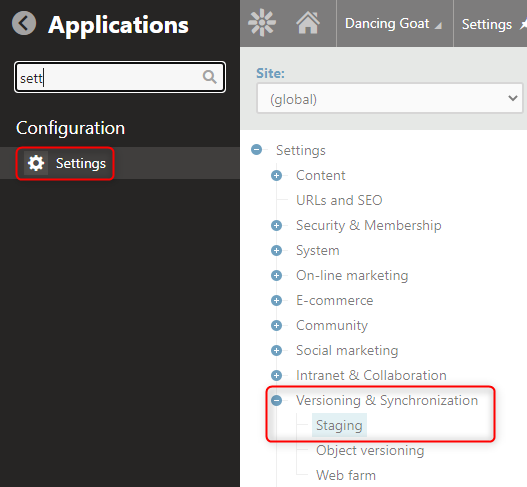Select the Staging settings item
This screenshot has height=487, width=527.
coord(339,425)
